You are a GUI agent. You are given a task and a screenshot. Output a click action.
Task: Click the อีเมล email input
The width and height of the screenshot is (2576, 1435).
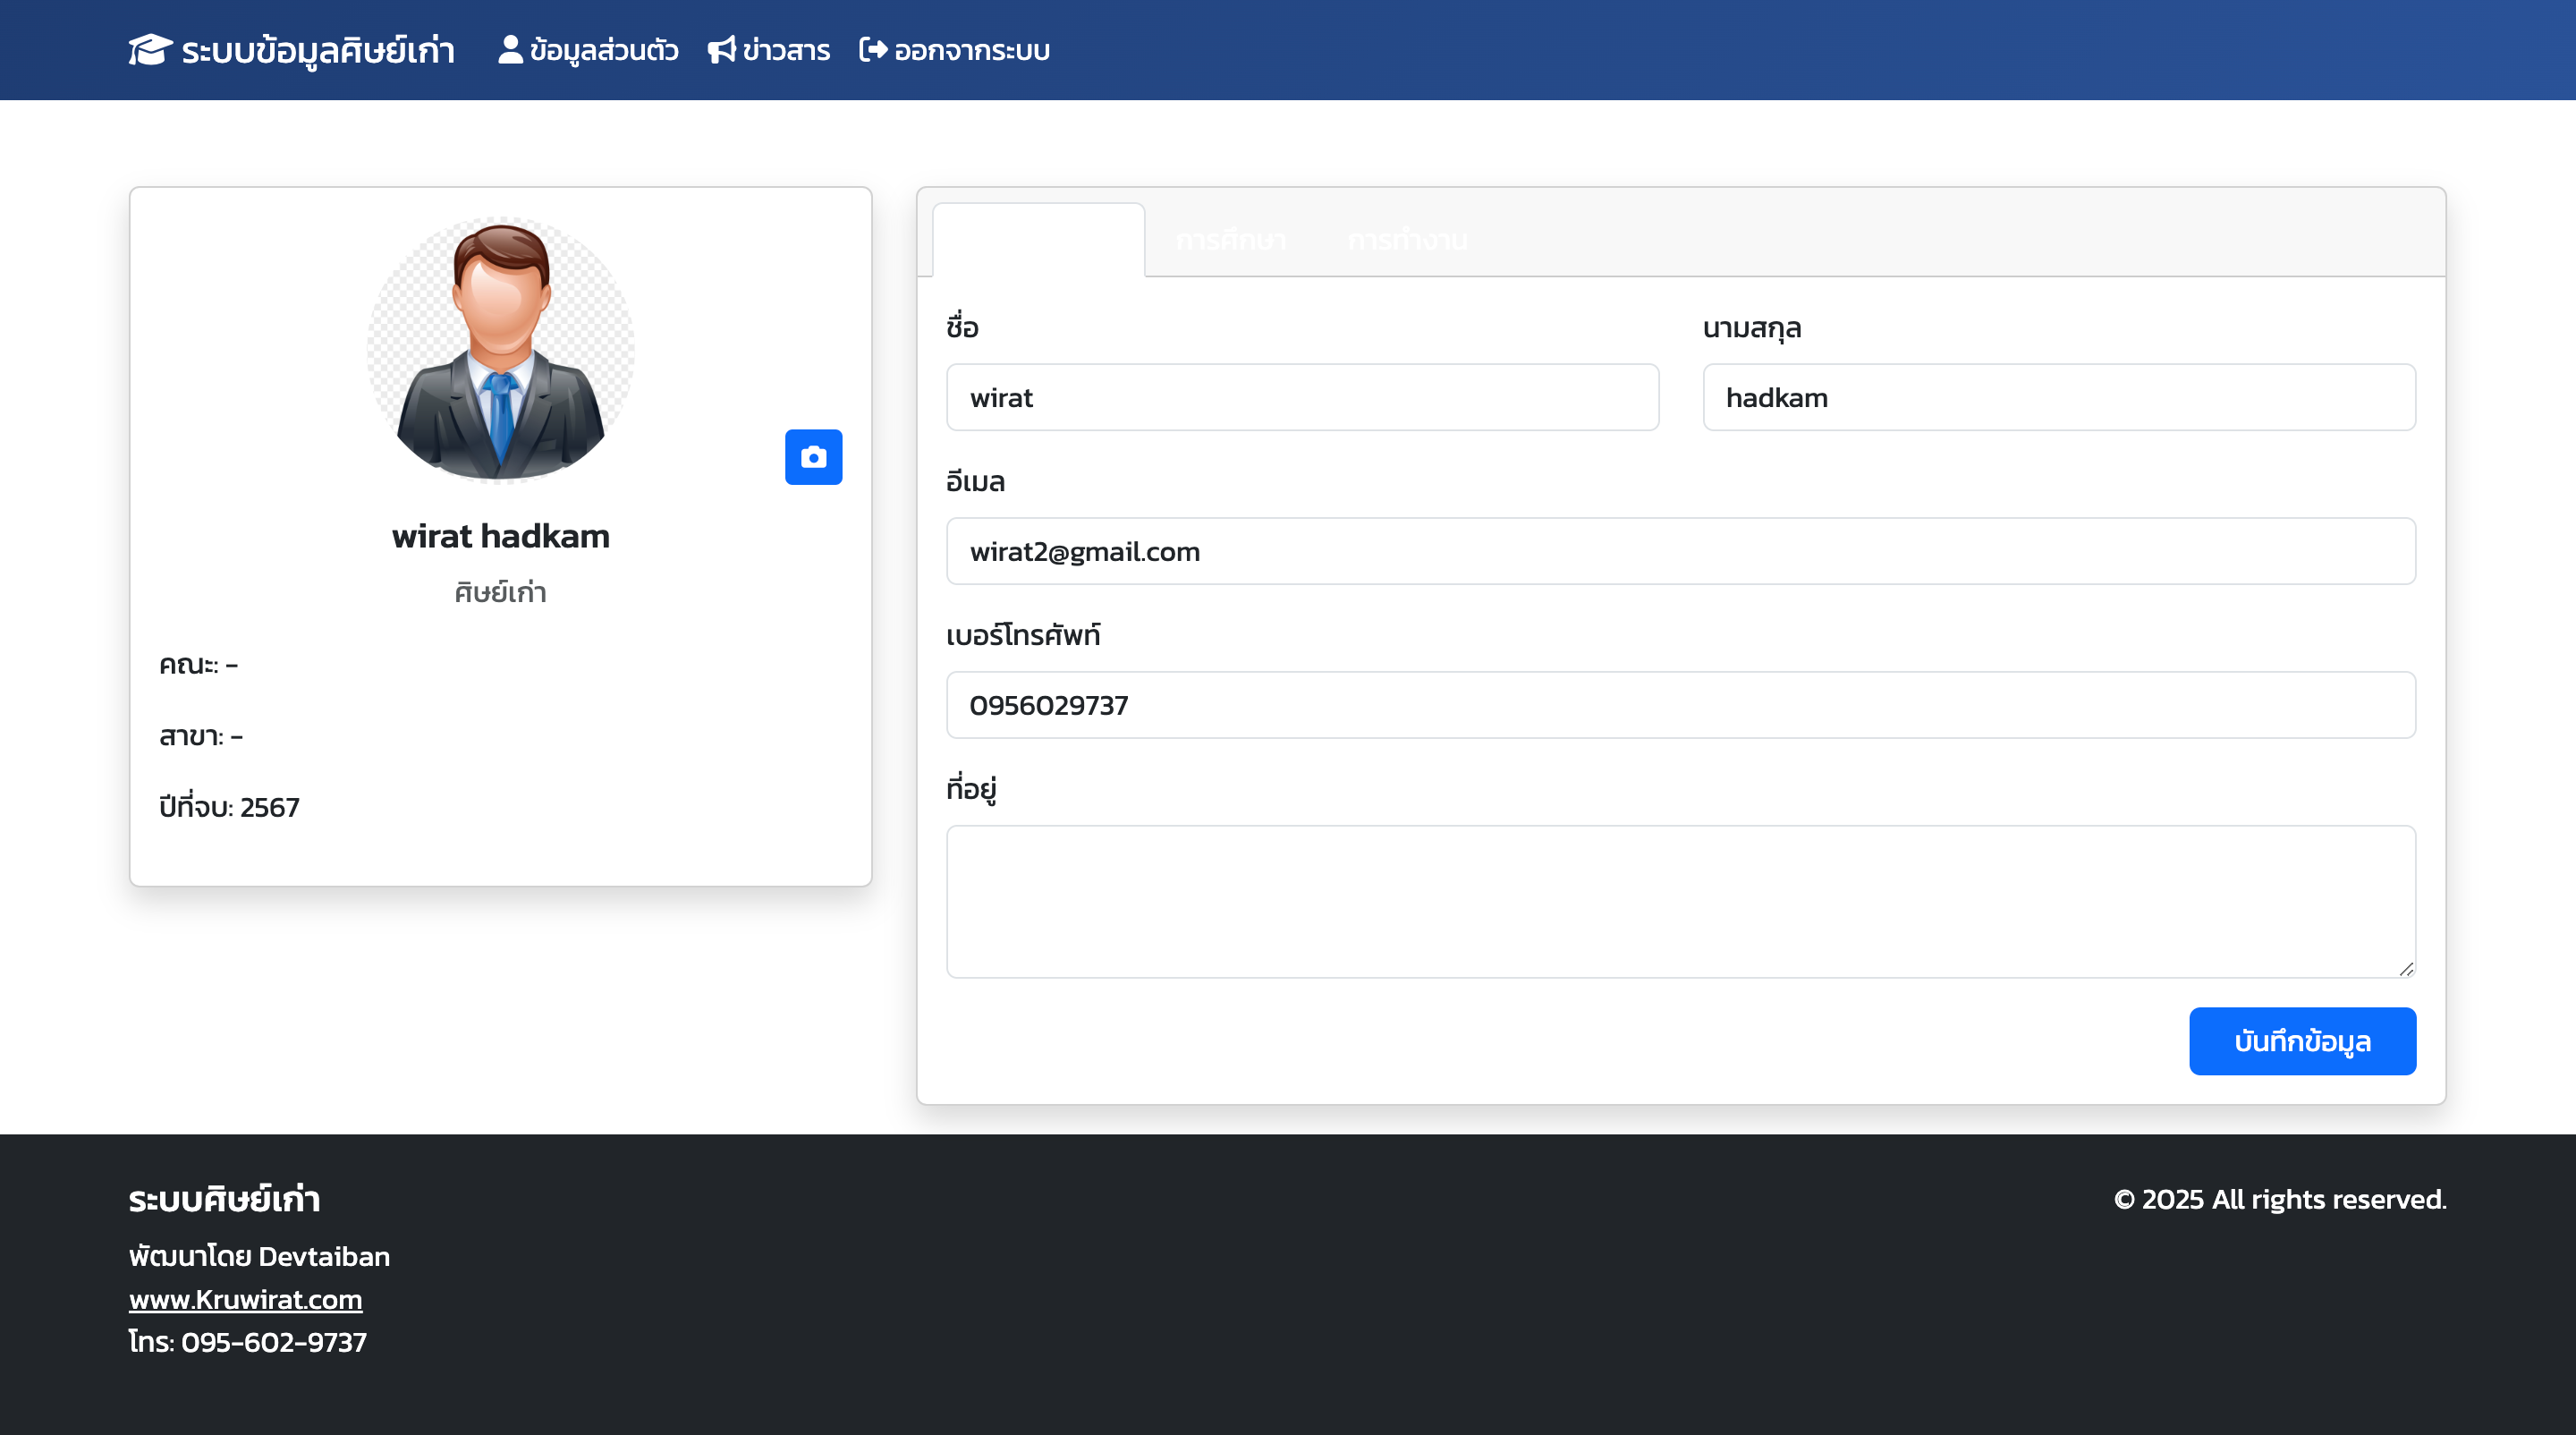(1680, 551)
